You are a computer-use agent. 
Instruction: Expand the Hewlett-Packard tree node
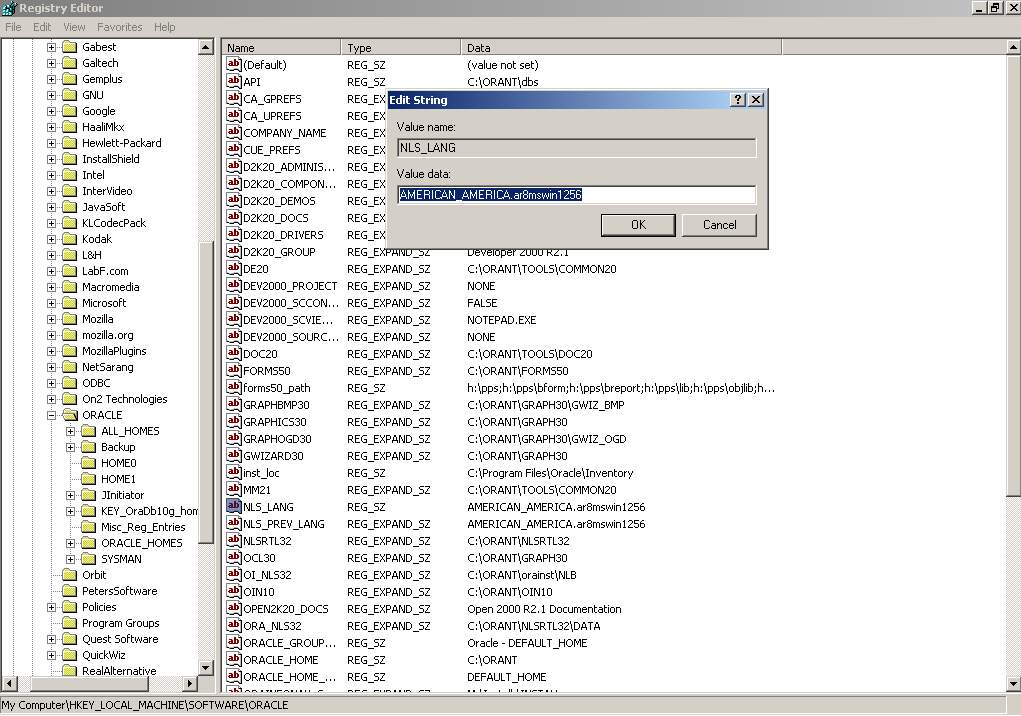point(52,143)
